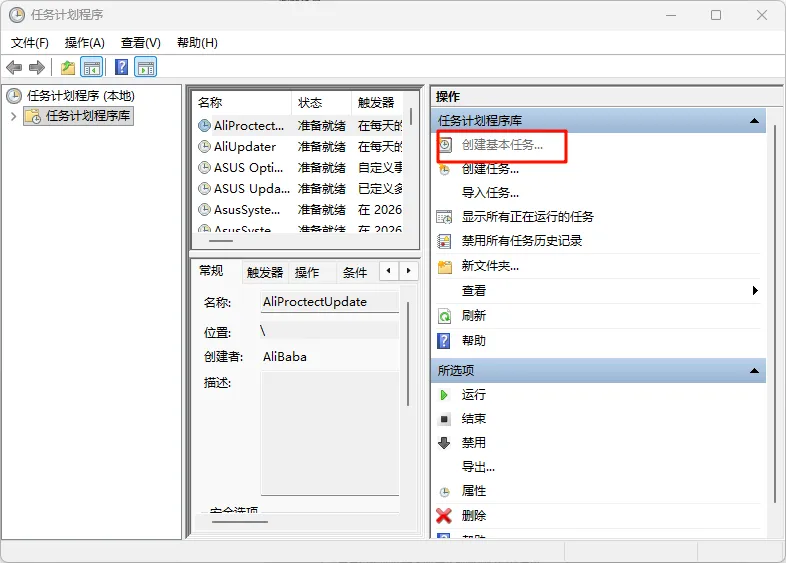
Task: Click the details pane vertical scrollbar
Action: (x=408, y=353)
